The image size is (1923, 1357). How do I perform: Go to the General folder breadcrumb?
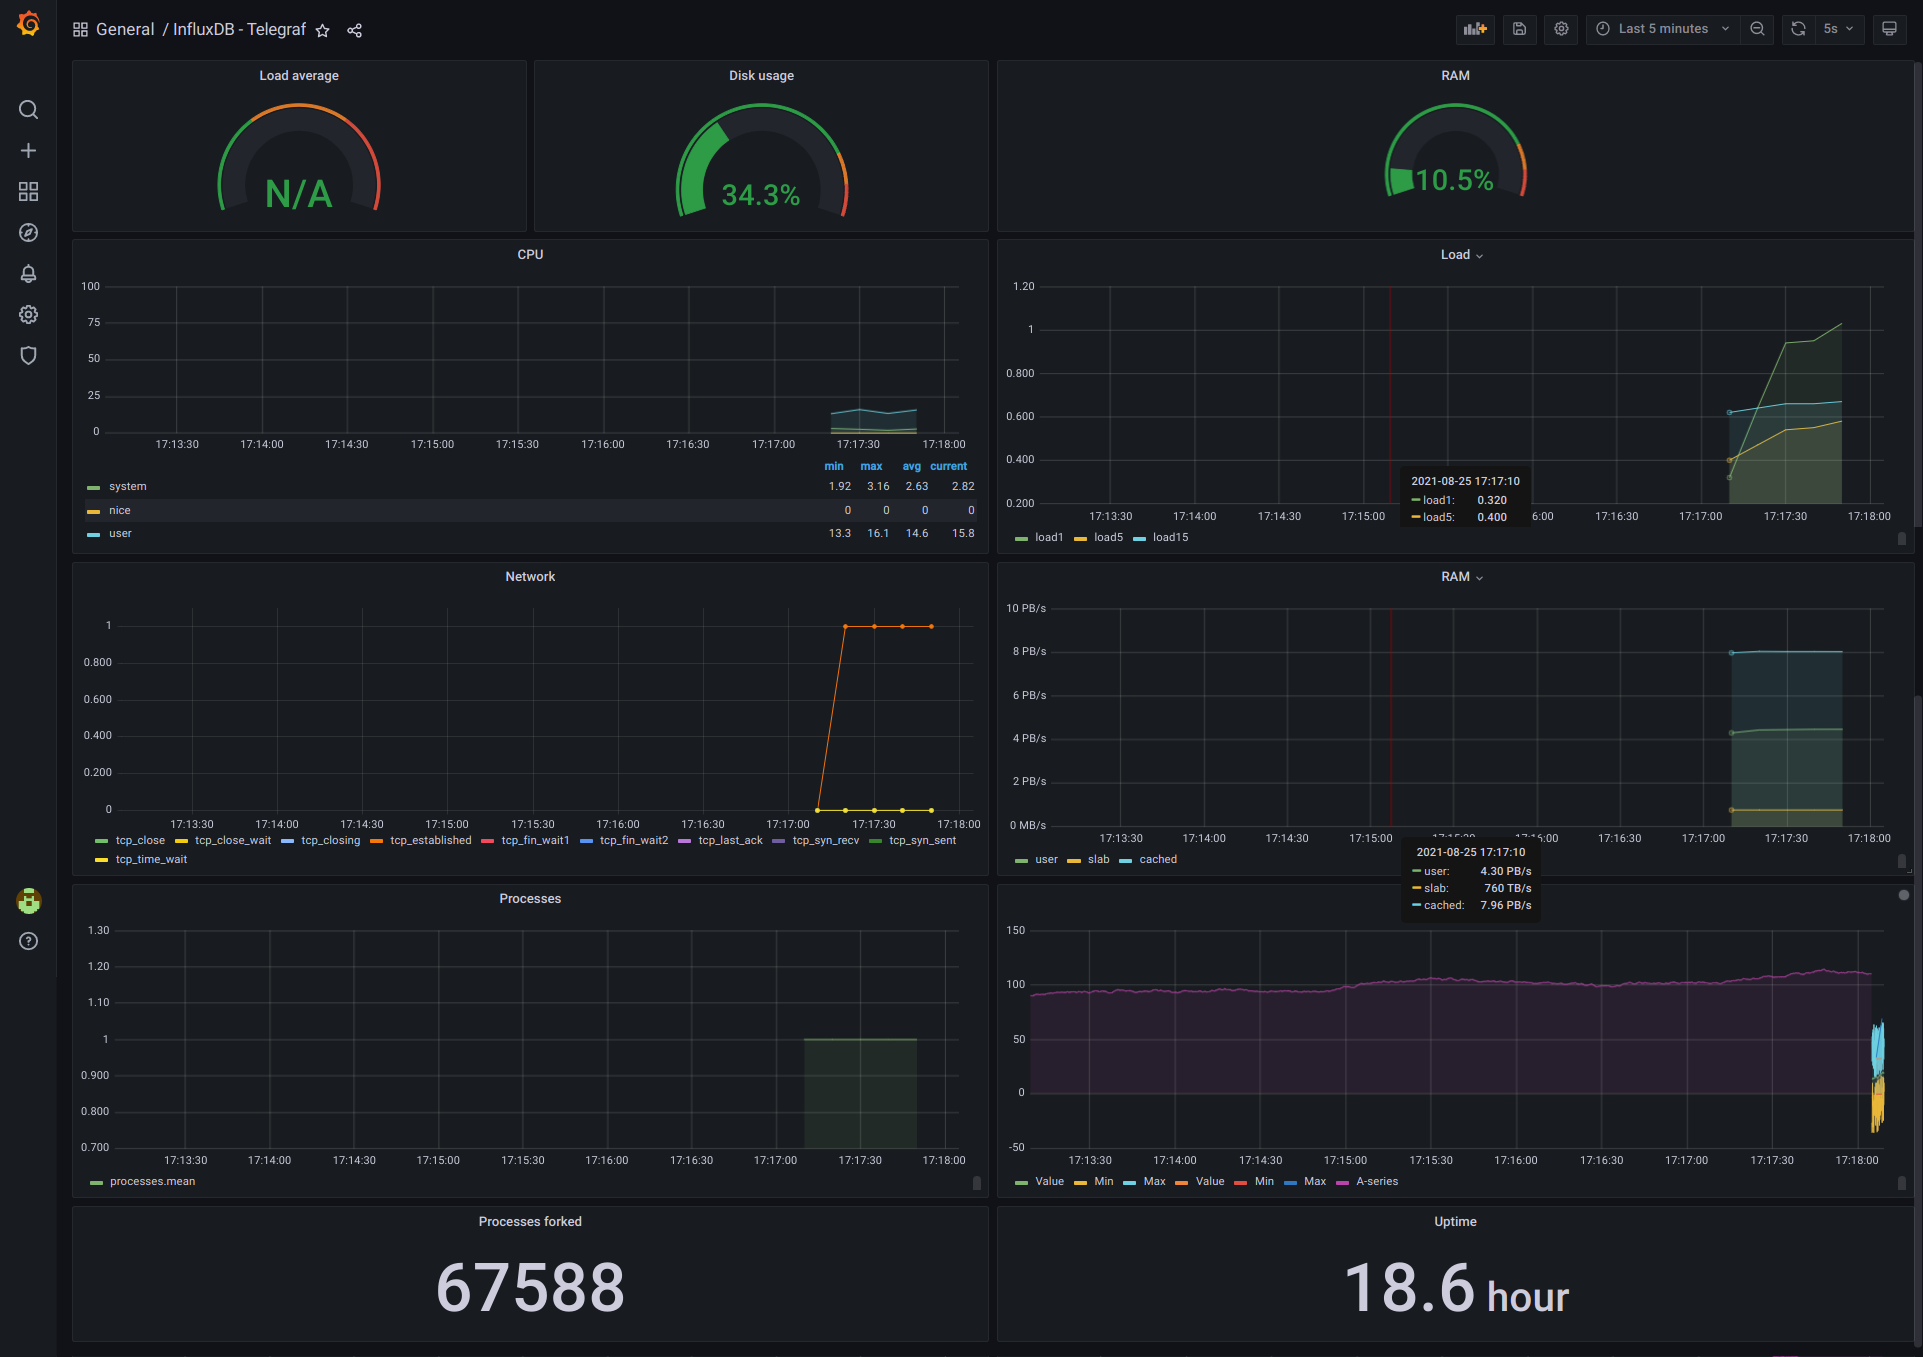(125, 30)
